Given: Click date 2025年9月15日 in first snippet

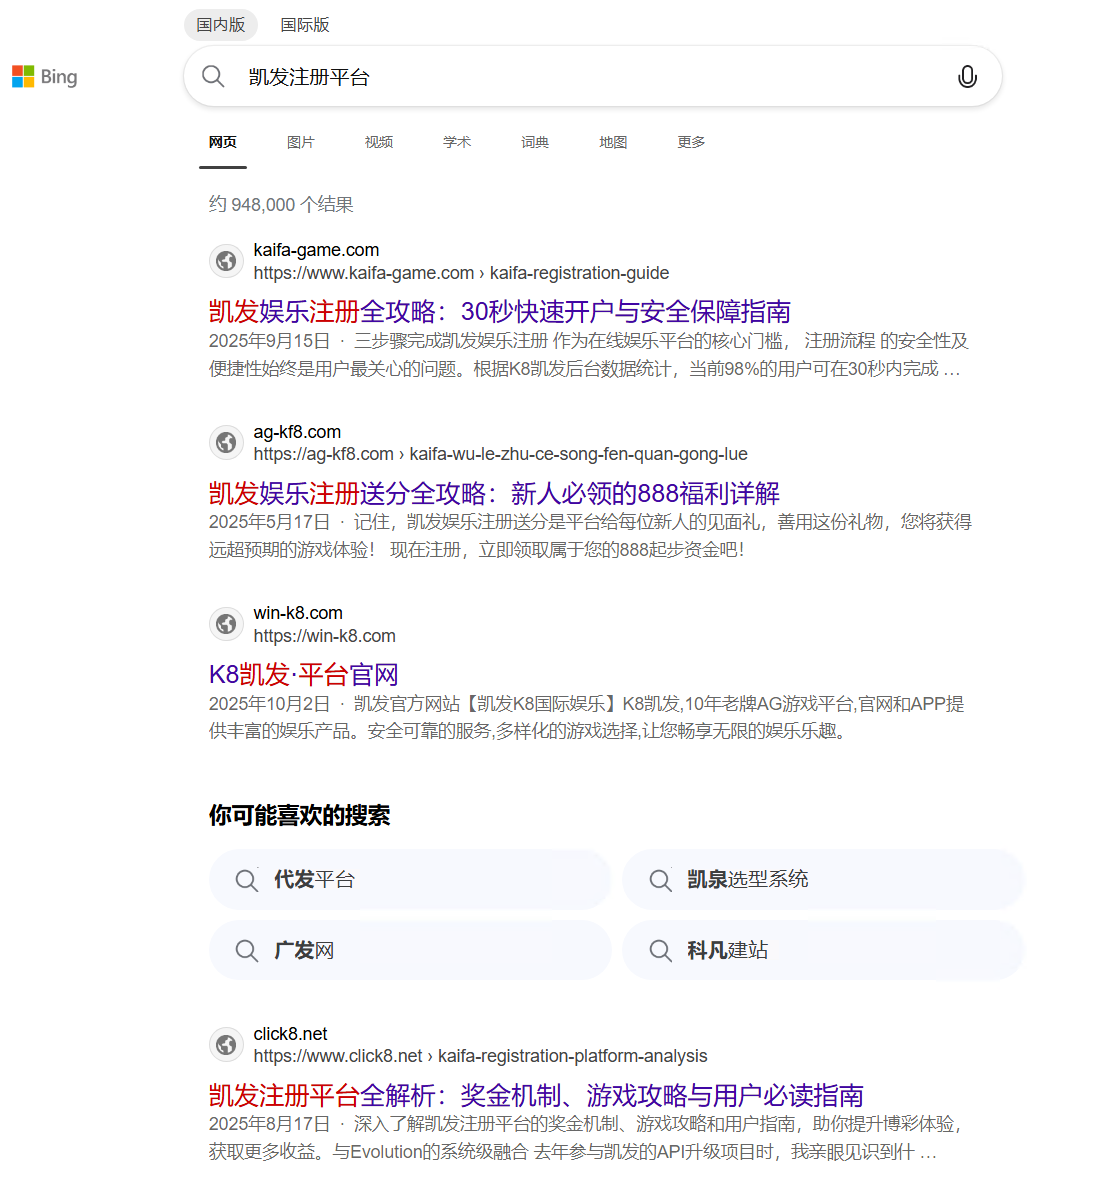Looking at the screenshot, I should pyautogui.click(x=269, y=341).
